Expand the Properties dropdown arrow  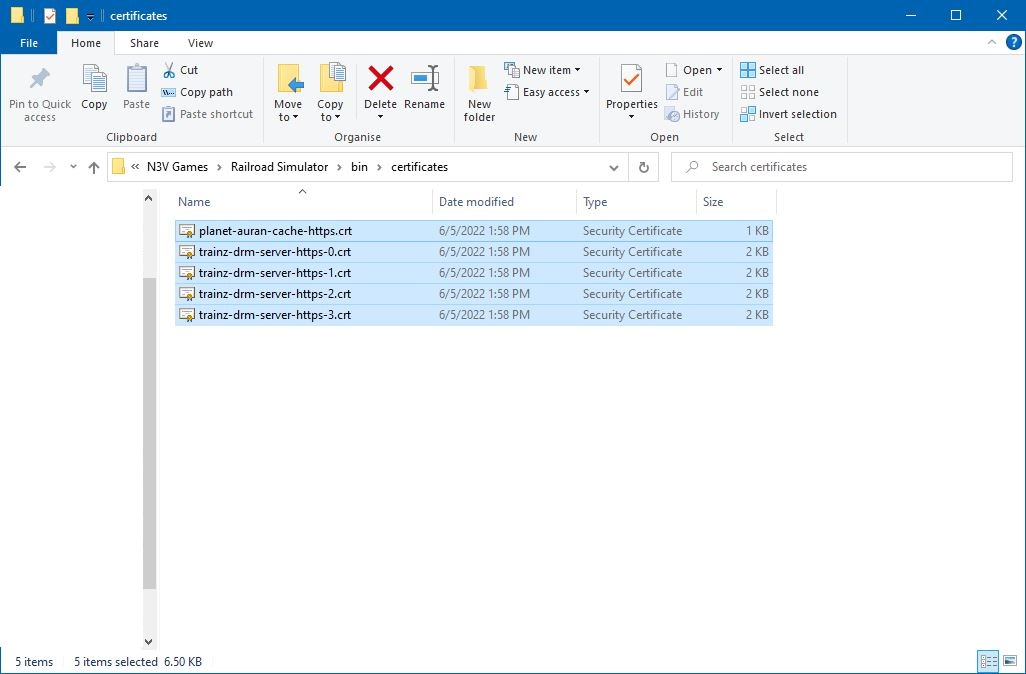[x=631, y=117]
